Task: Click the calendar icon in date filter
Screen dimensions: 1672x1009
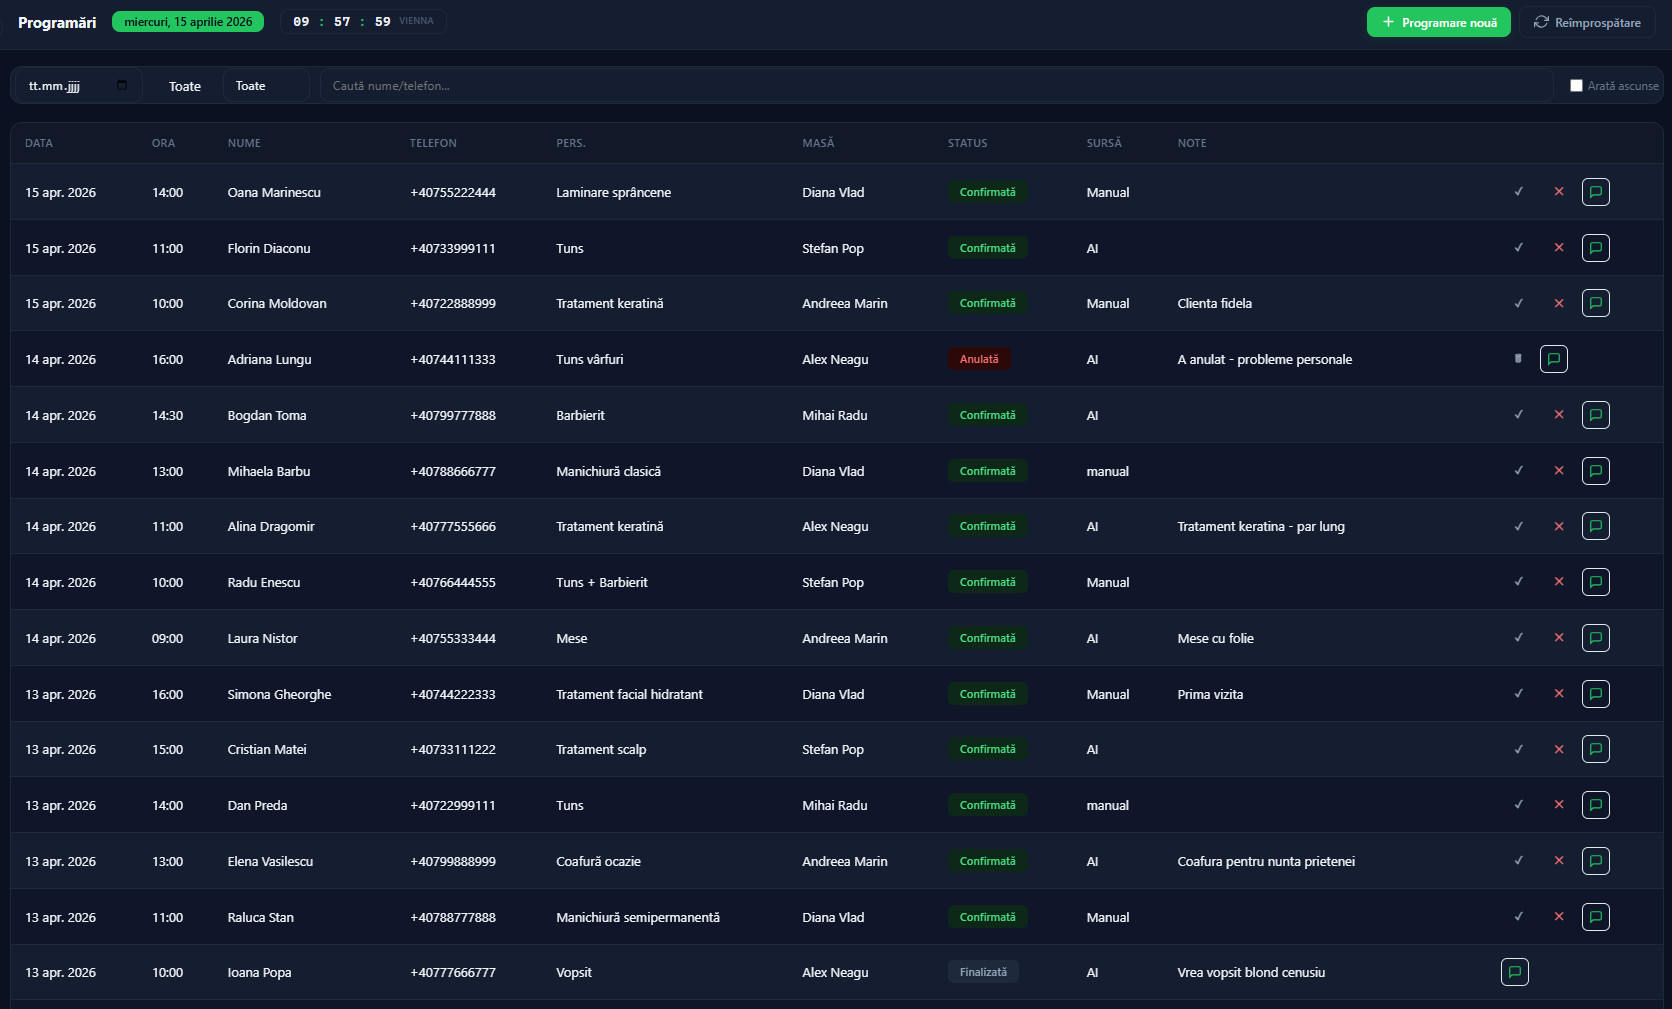Action: tap(122, 86)
